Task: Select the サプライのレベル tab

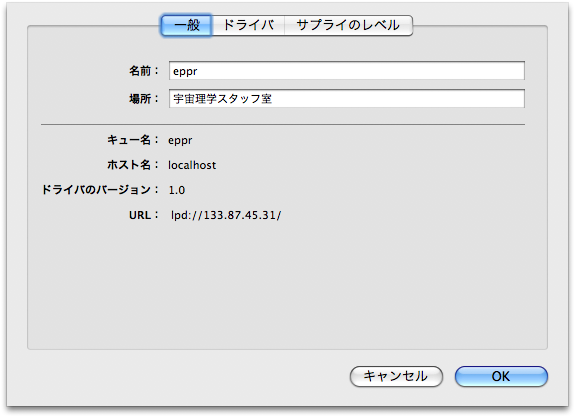Action: point(348,25)
